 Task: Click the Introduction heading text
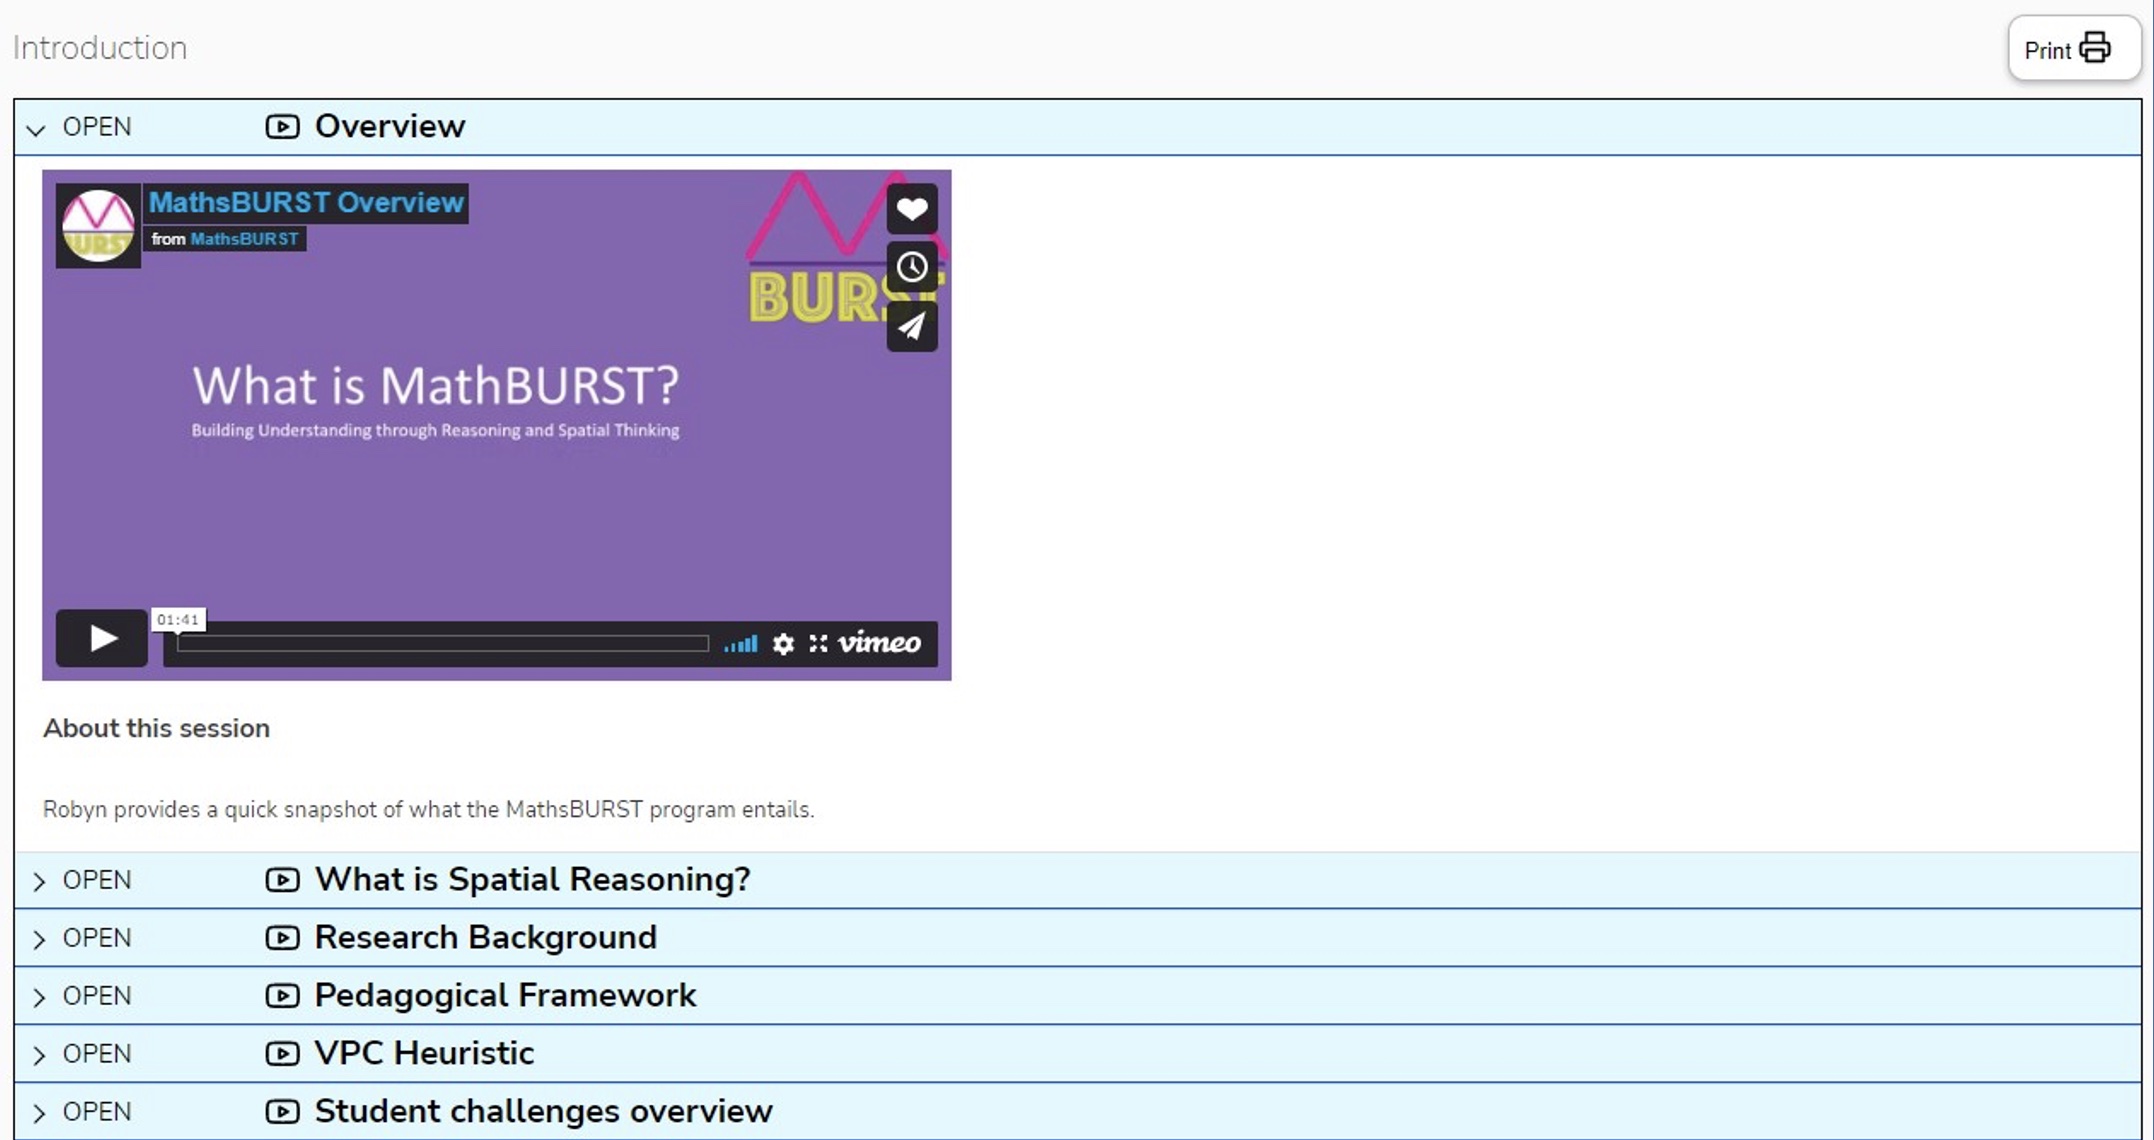100,48
